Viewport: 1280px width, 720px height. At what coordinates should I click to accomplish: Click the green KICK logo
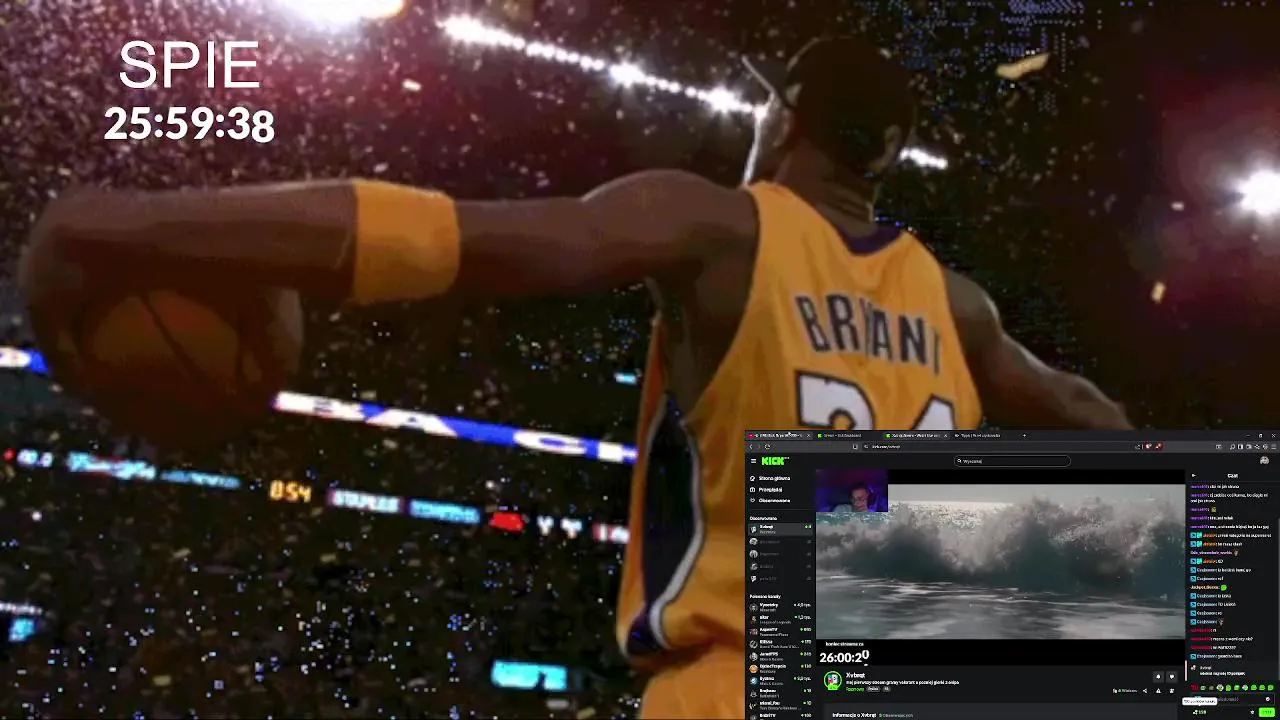pos(775,461)
